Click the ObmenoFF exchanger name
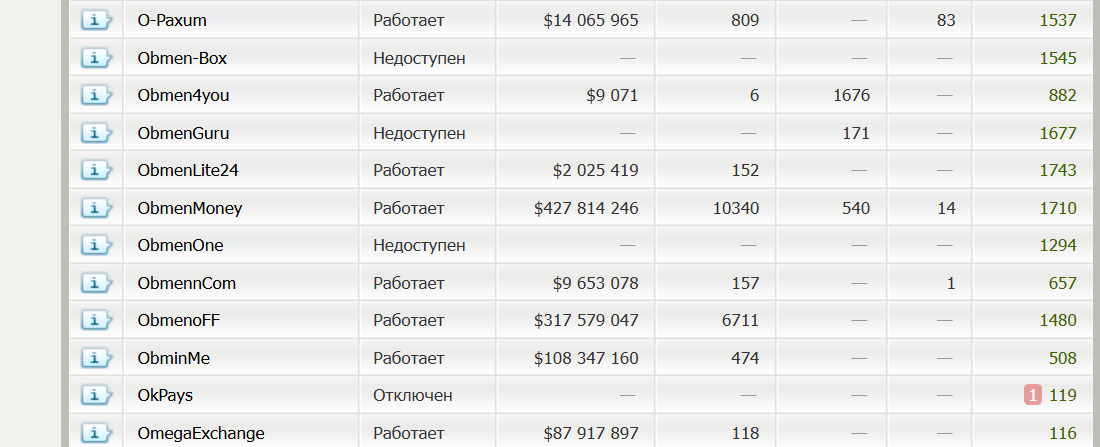The width and height of the screenshot is (1100, 447). pyautogui.click(x=180, y=320)
